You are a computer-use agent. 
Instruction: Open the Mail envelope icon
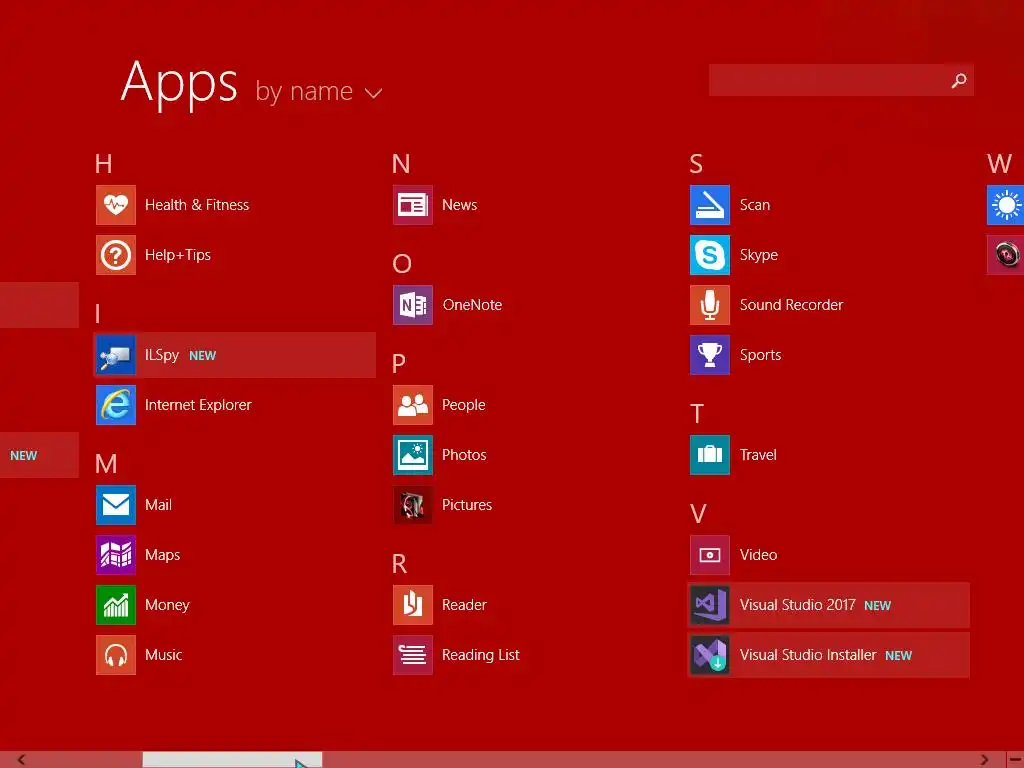click(x=116, y=505)
